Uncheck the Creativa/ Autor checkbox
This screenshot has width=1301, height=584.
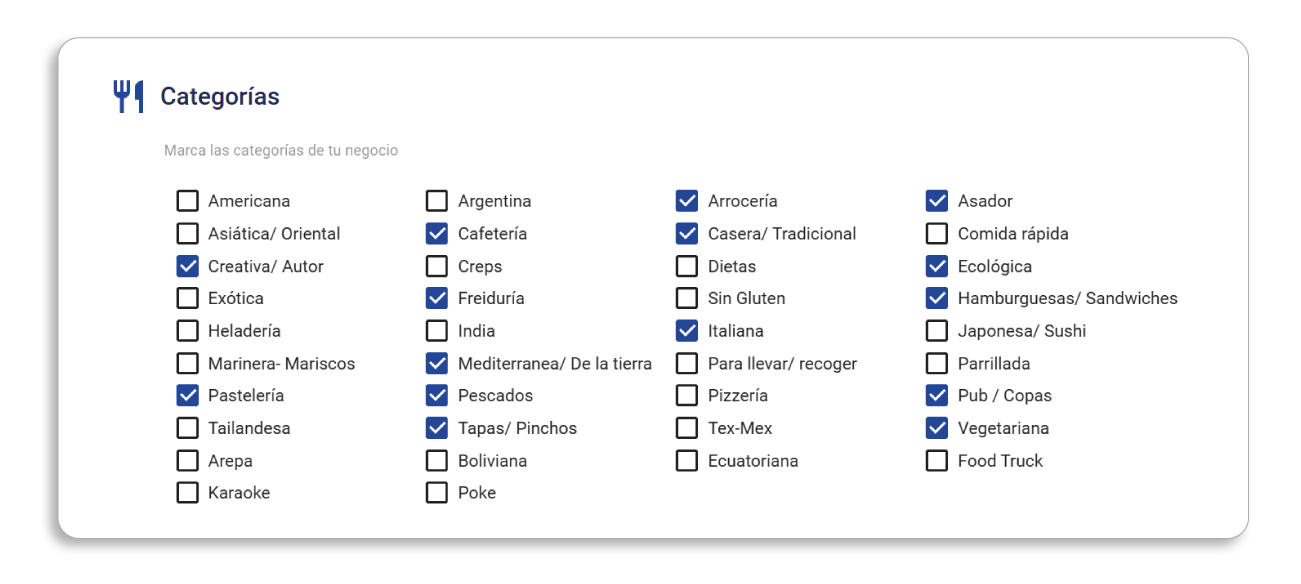click(187, 266)
